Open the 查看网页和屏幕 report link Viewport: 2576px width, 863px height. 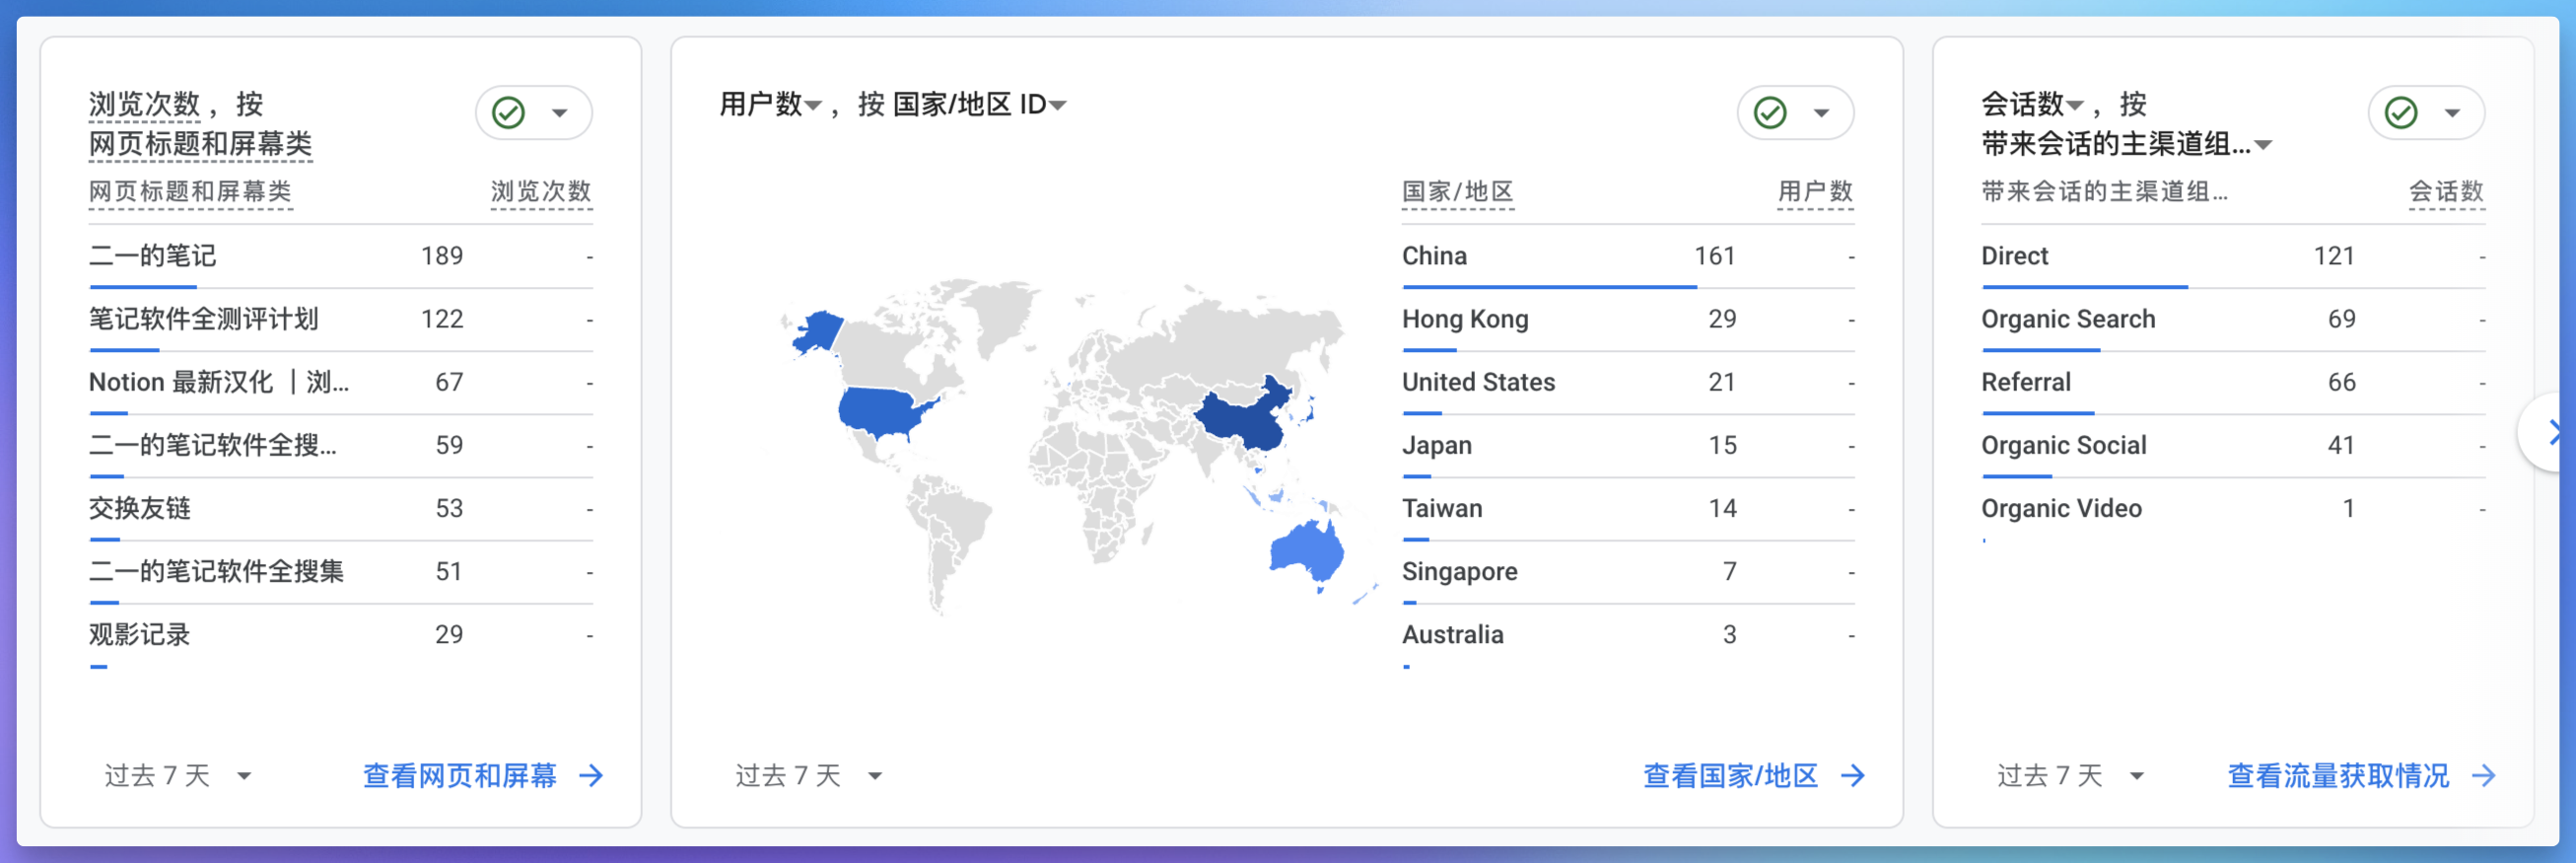click(483, 775)
